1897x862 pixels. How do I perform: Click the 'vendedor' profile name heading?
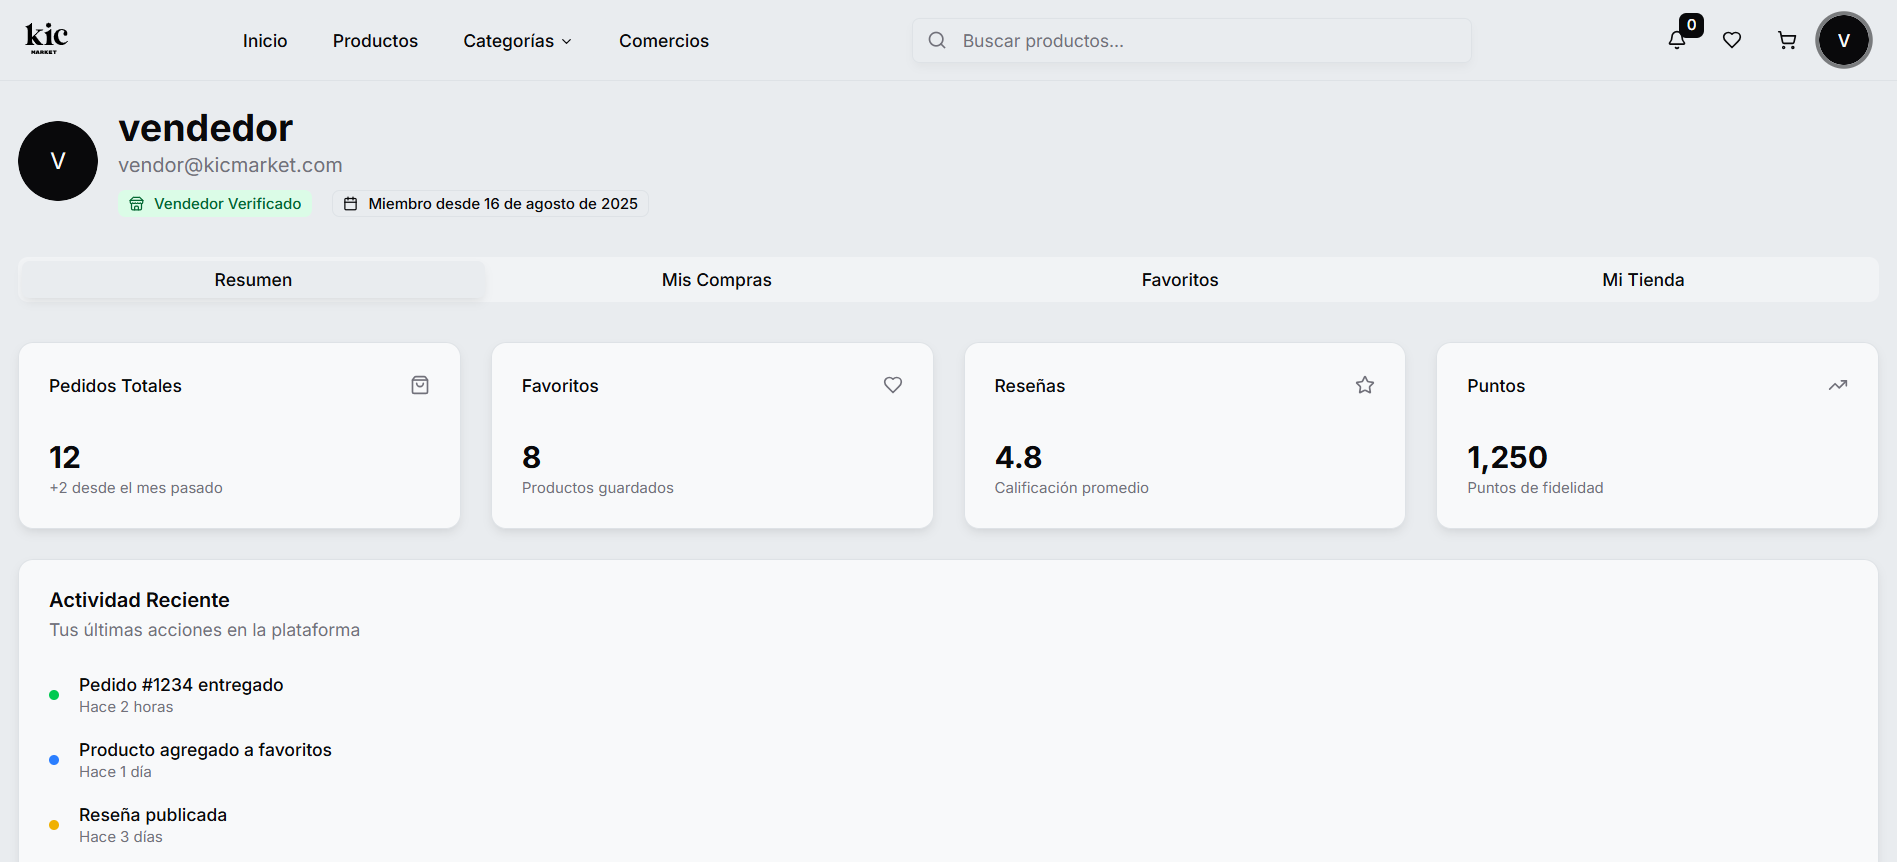click(205, 128)
